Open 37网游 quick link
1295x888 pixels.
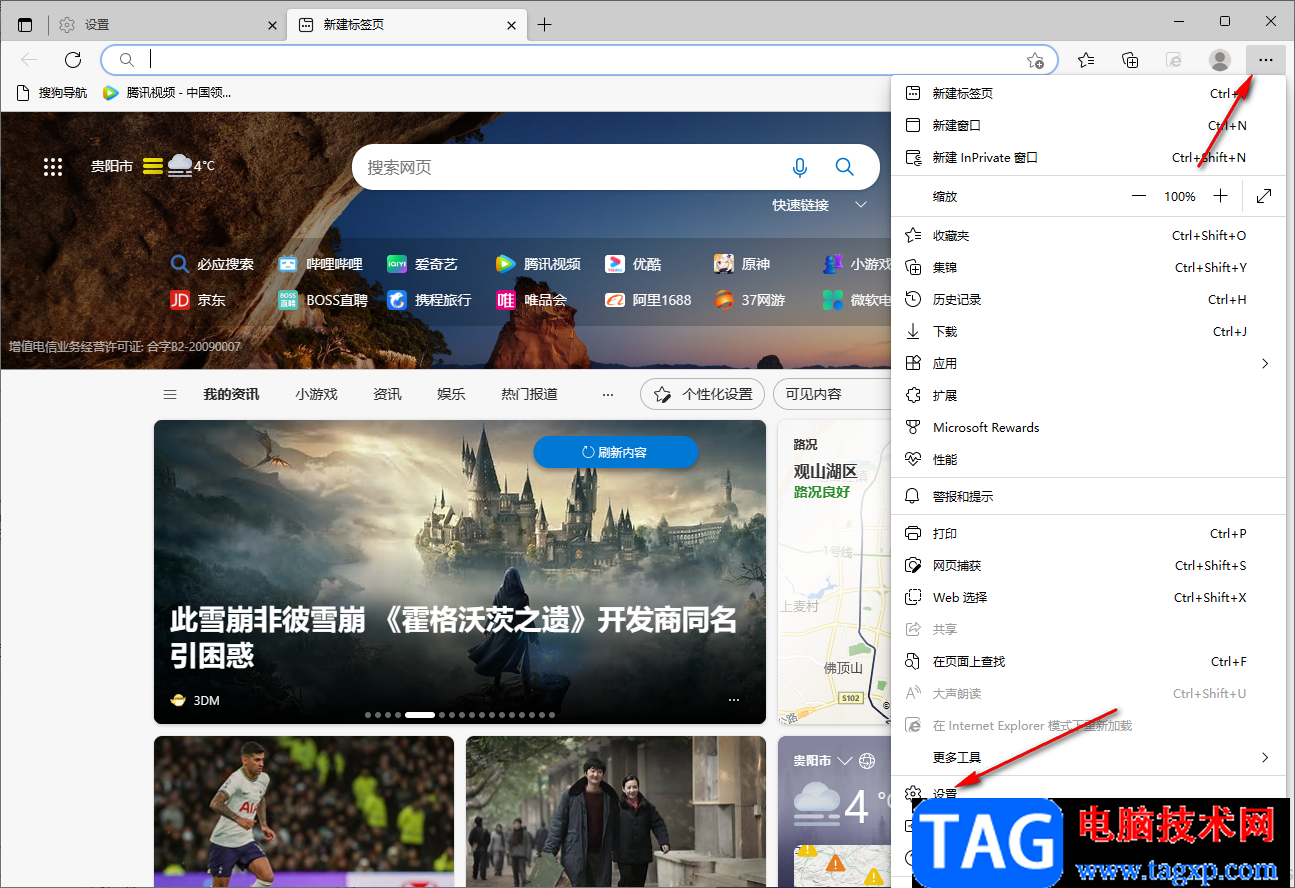[x=750, y=299]
